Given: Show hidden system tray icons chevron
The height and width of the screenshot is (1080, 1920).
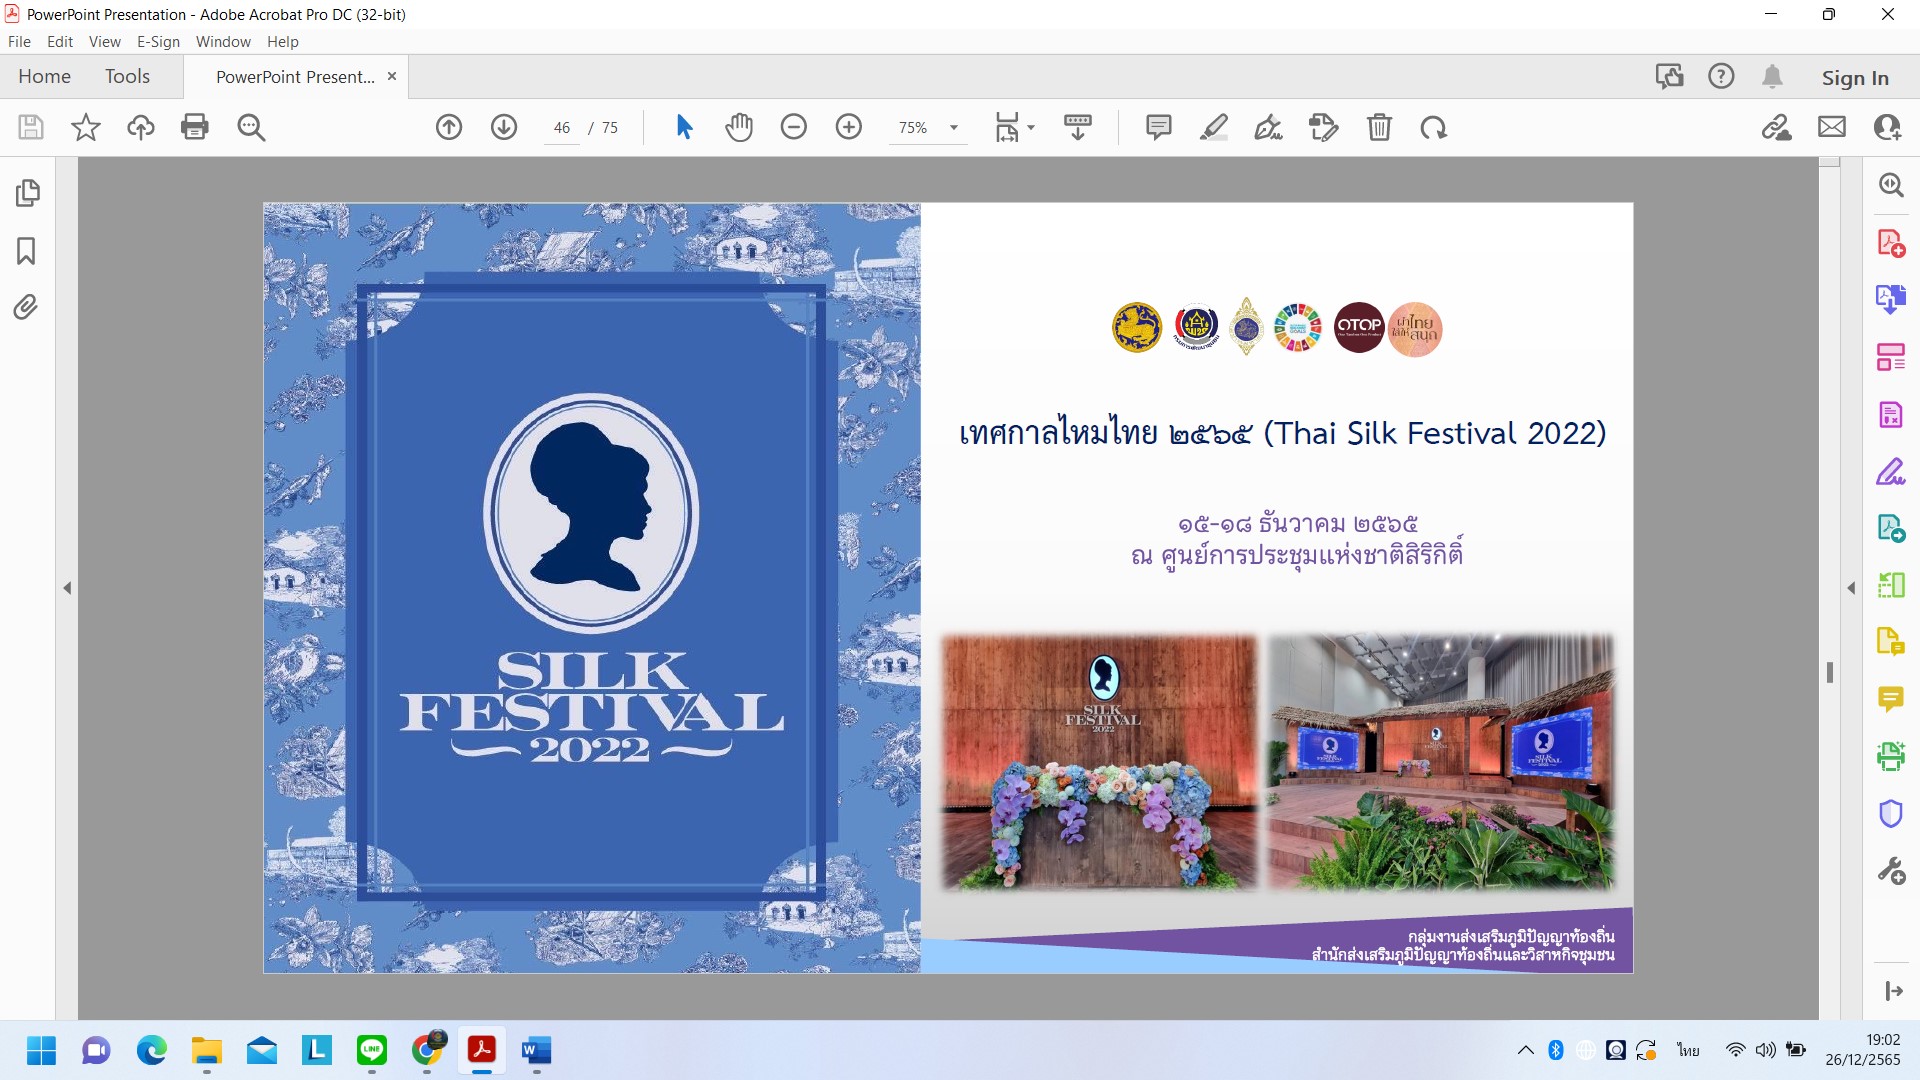Looking at the screenshot, I should point(1525,1050).
